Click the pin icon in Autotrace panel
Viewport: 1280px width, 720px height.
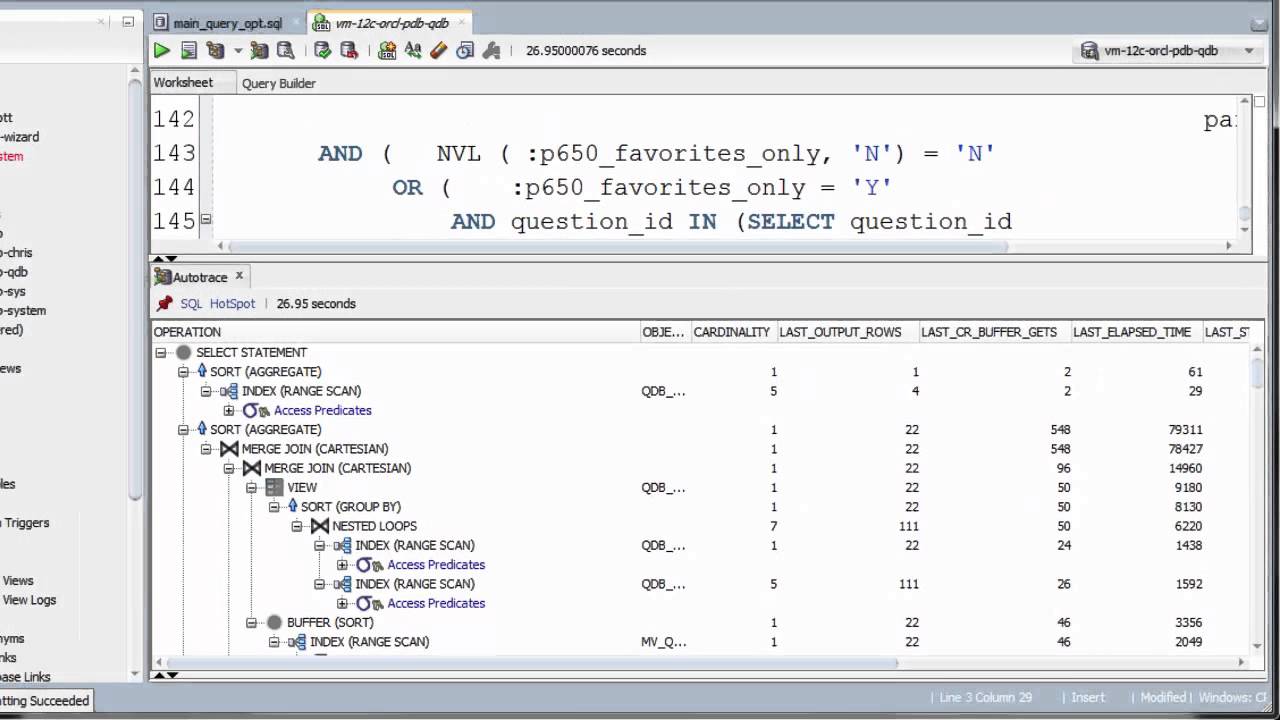pyautogui.click(x=165, y=303)
